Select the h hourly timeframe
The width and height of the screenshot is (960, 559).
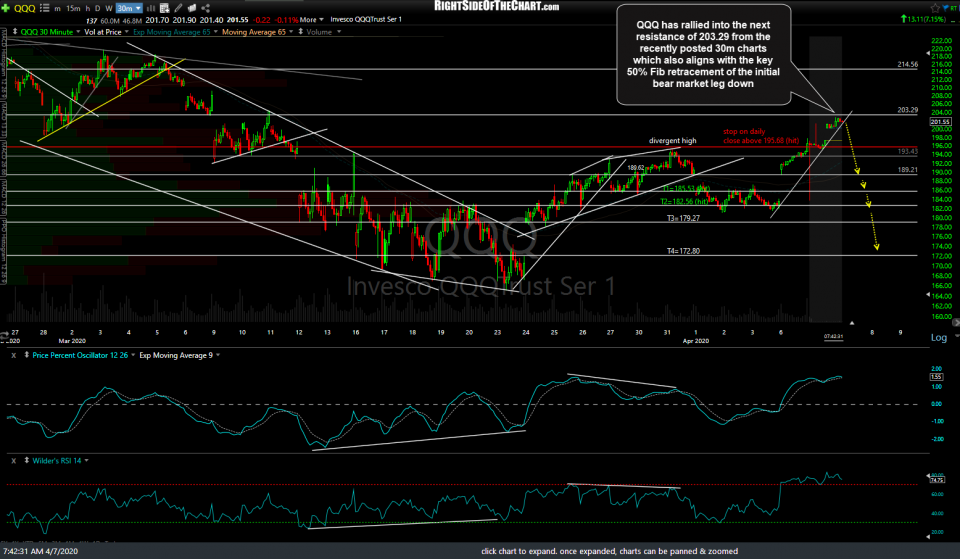88,8
